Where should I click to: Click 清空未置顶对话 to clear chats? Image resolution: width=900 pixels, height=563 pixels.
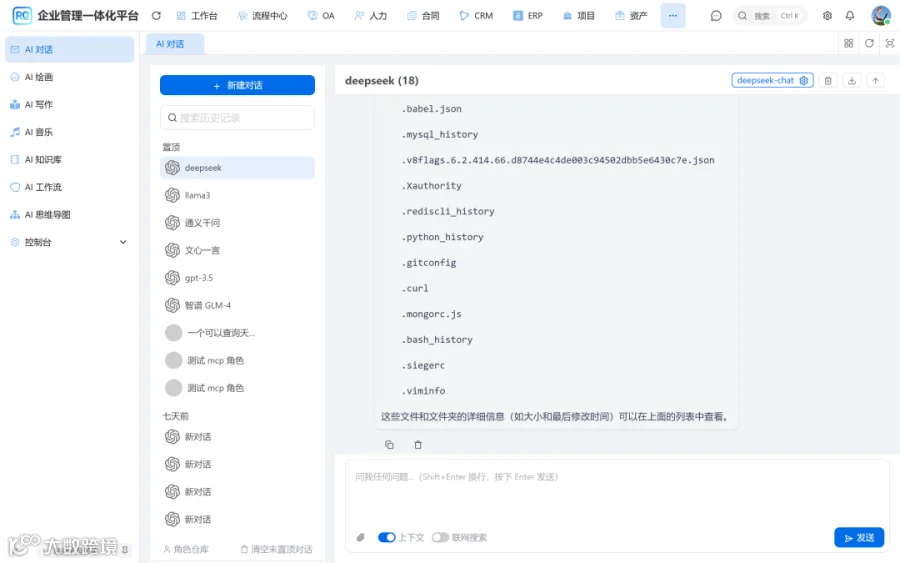click(x=276, y=549)
